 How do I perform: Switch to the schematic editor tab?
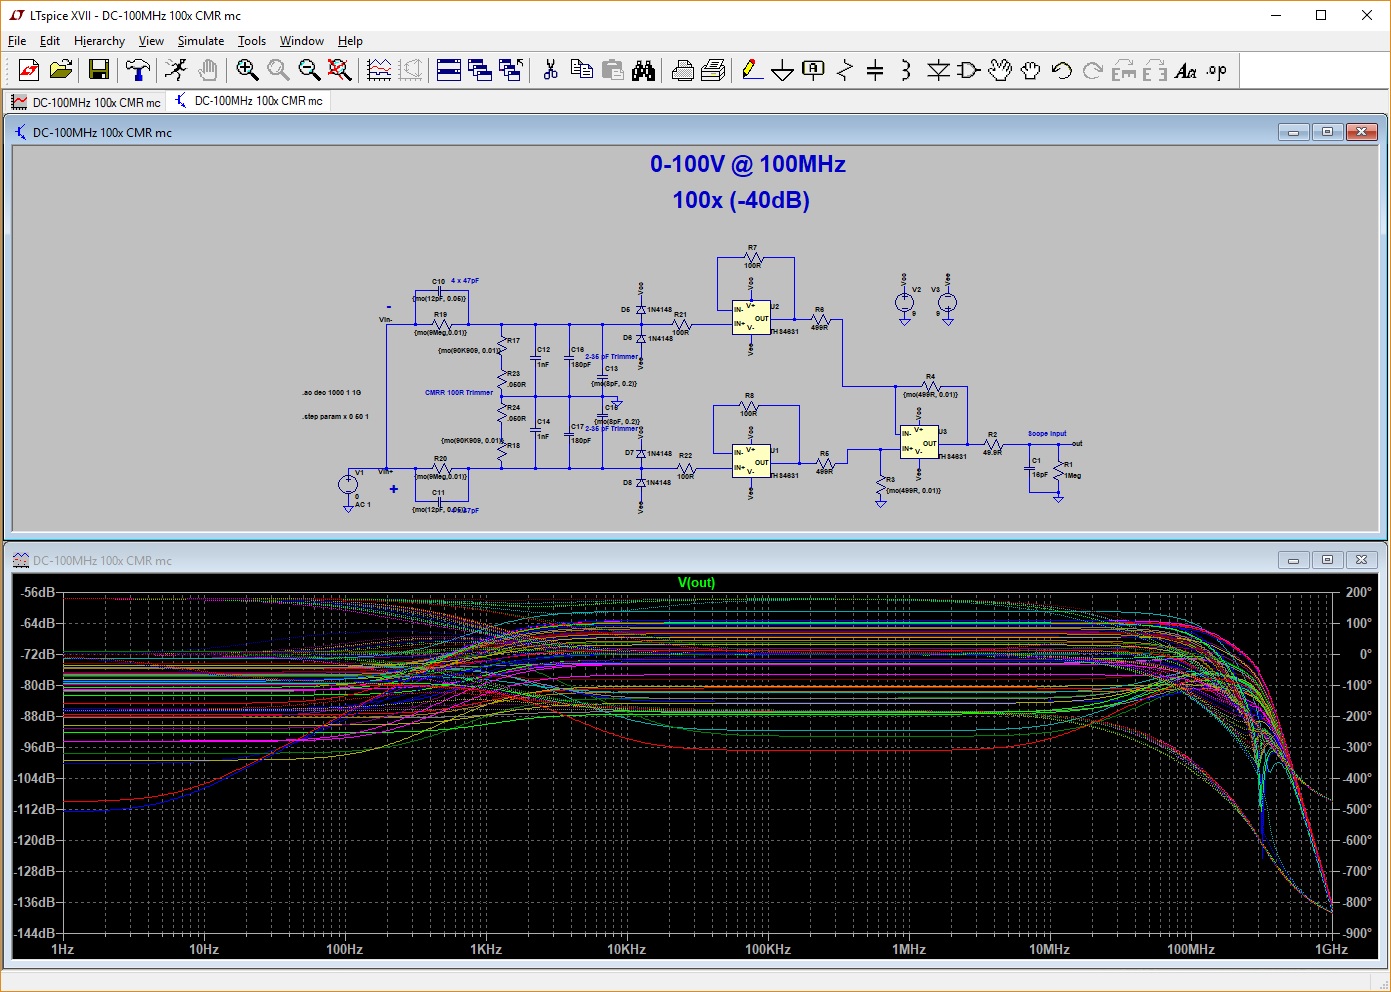coord(248,101)
